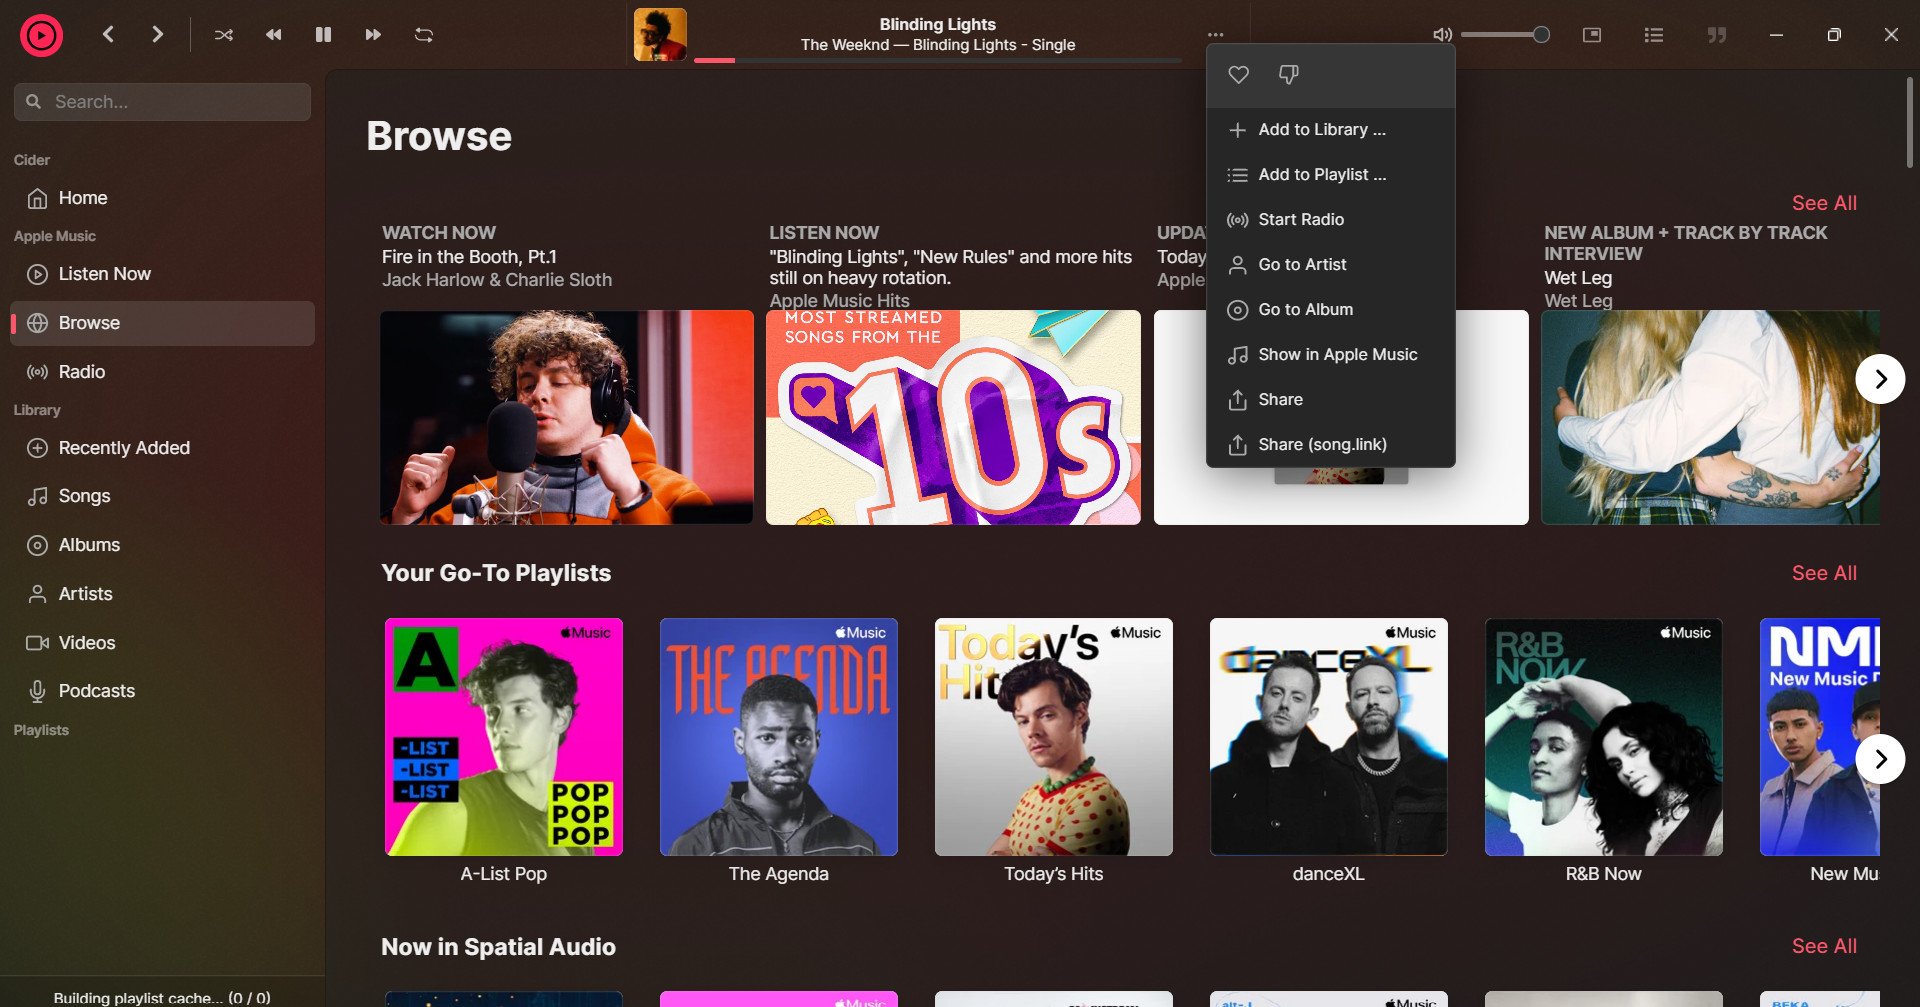Open Today's Hits playlist cover
Screen dimensions: 1920x1007
tap(1054, 737)
